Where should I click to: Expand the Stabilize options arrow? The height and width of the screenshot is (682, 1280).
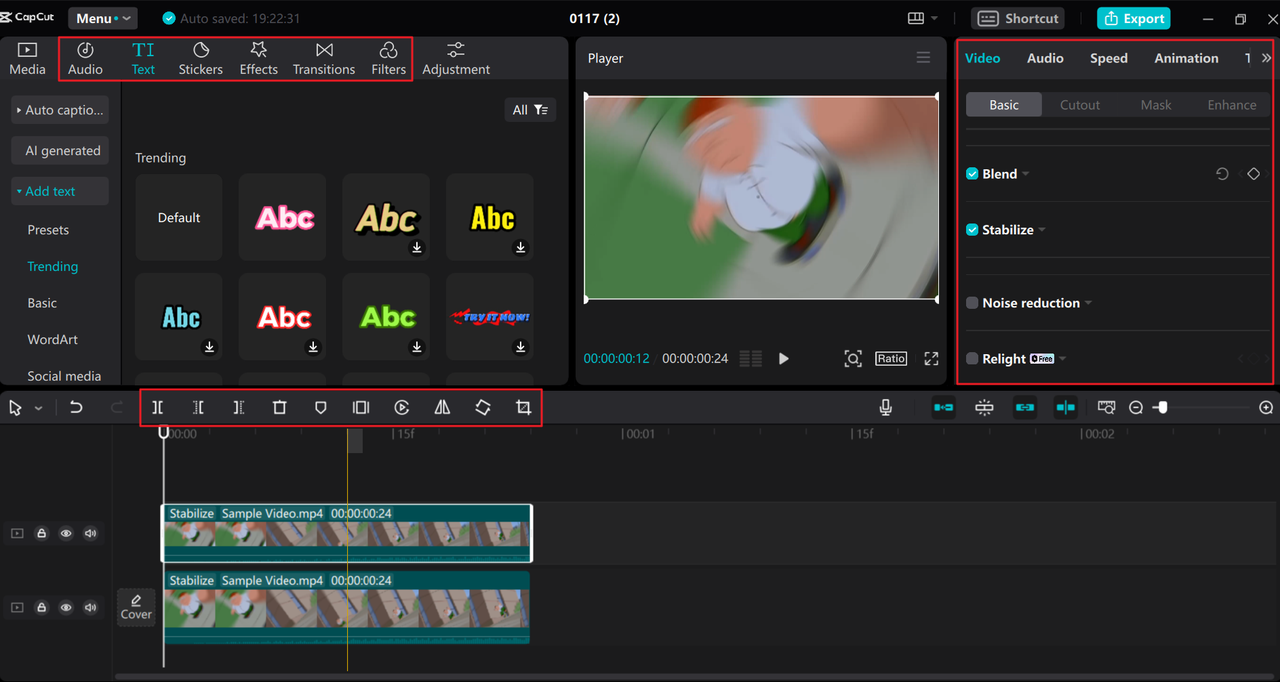tap(1042, 231)
